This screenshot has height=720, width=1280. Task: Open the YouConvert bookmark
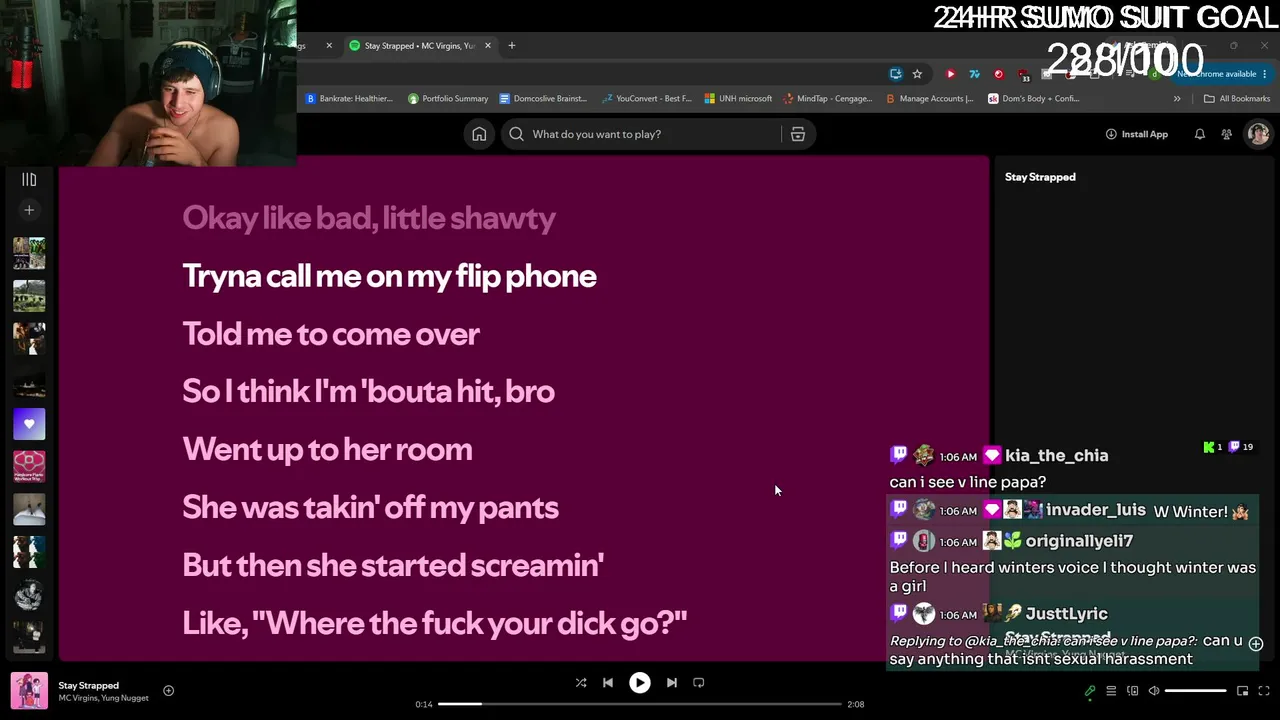tap(647, 98)
